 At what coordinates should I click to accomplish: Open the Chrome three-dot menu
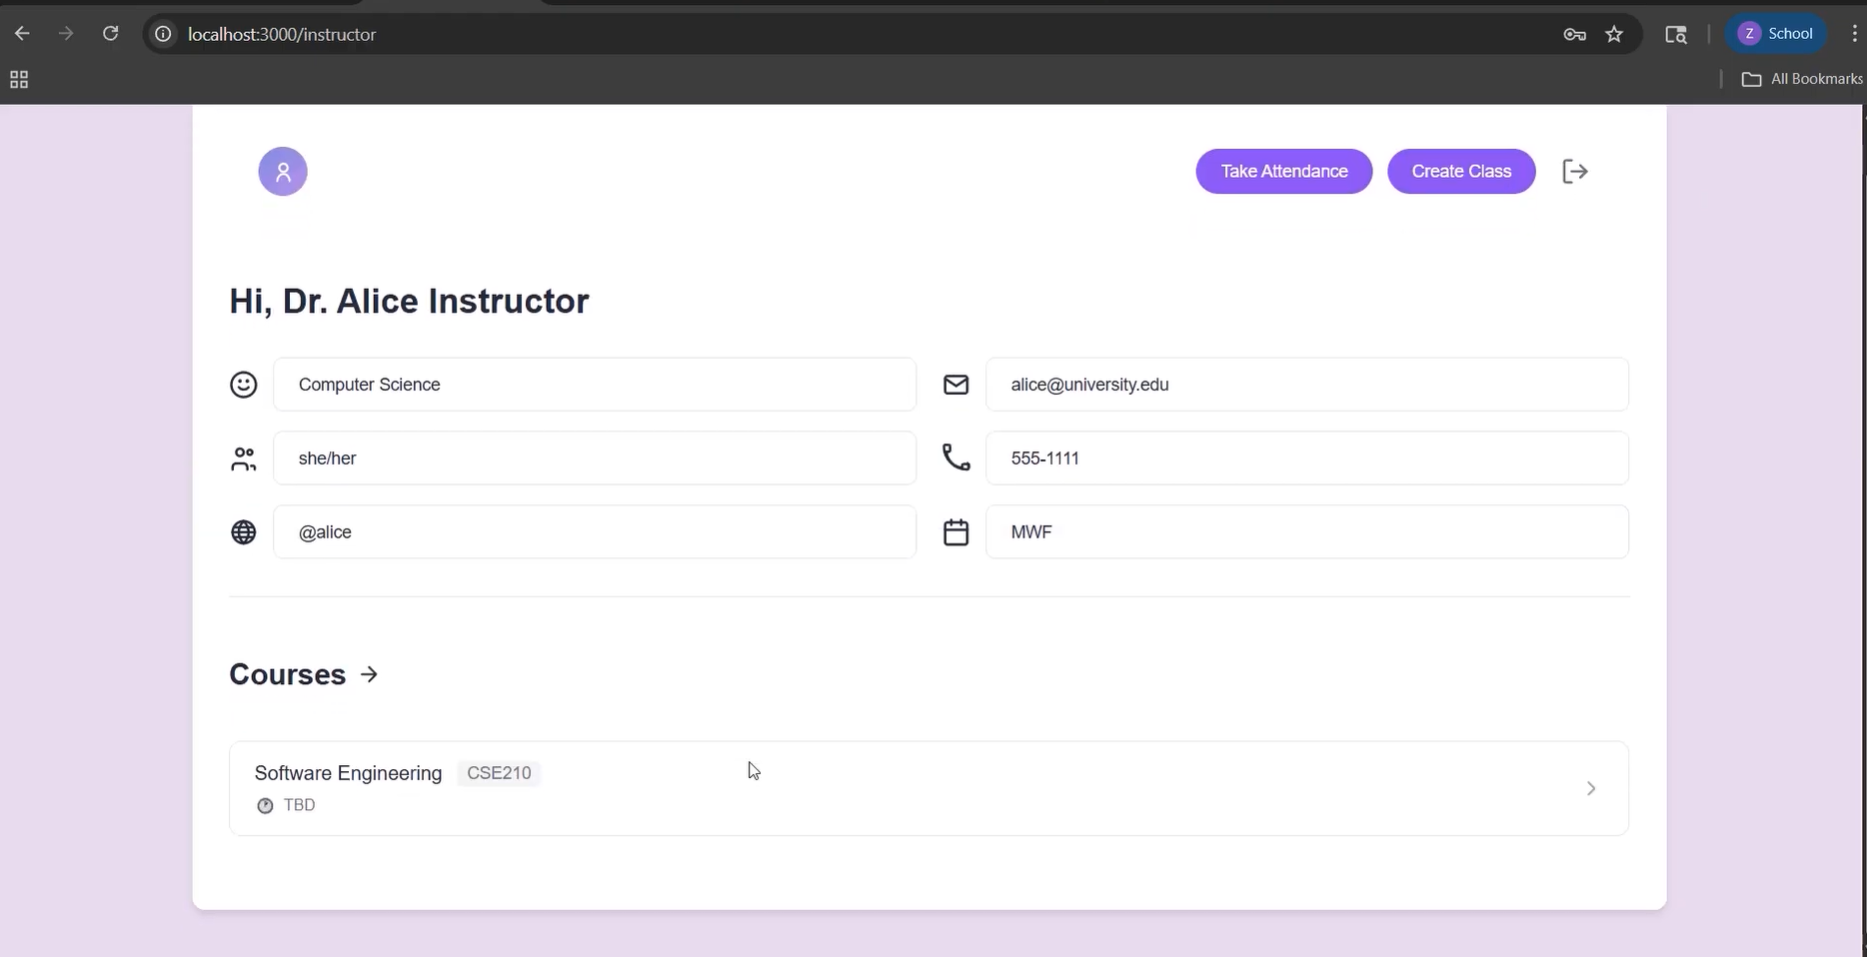point(1853,33)
